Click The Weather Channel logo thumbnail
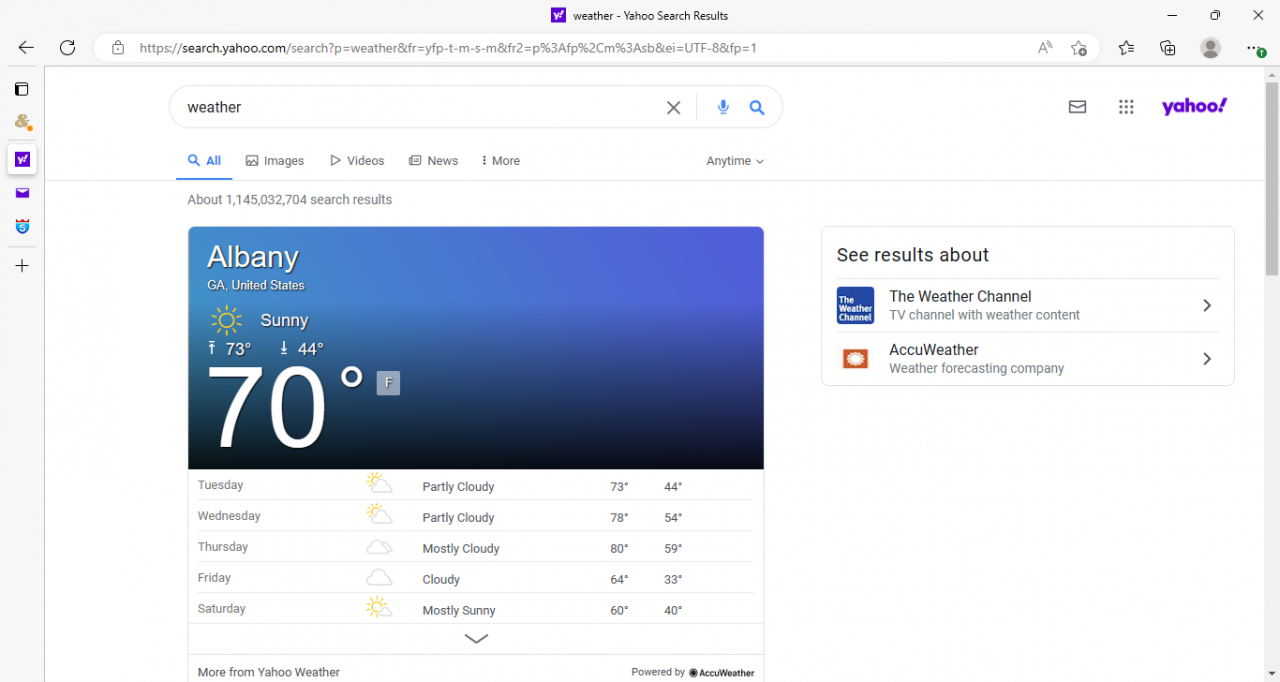Screen dimensions: 1280x682 (x=855, y=305)
